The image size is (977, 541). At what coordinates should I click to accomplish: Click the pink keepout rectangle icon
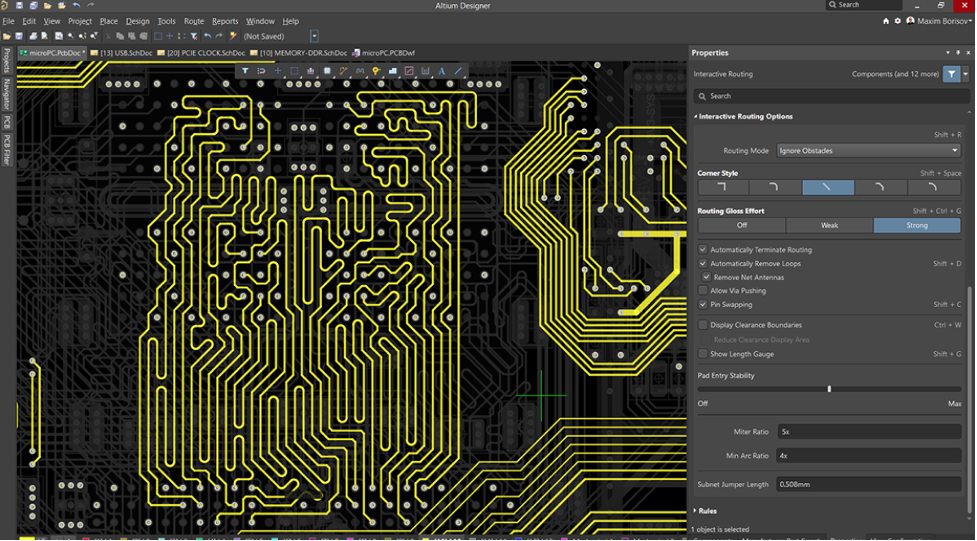pyautogui.click(x=409, y=71)
